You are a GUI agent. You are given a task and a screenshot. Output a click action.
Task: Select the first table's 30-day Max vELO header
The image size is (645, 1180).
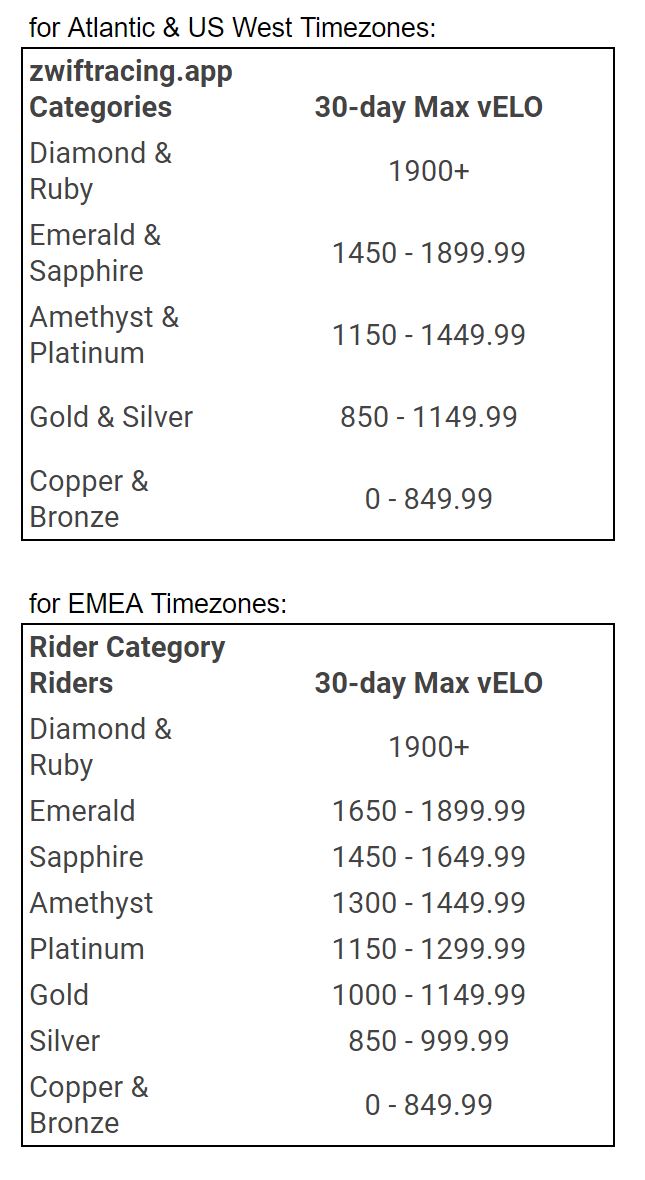pyautogui.click(x=428, y=108)
